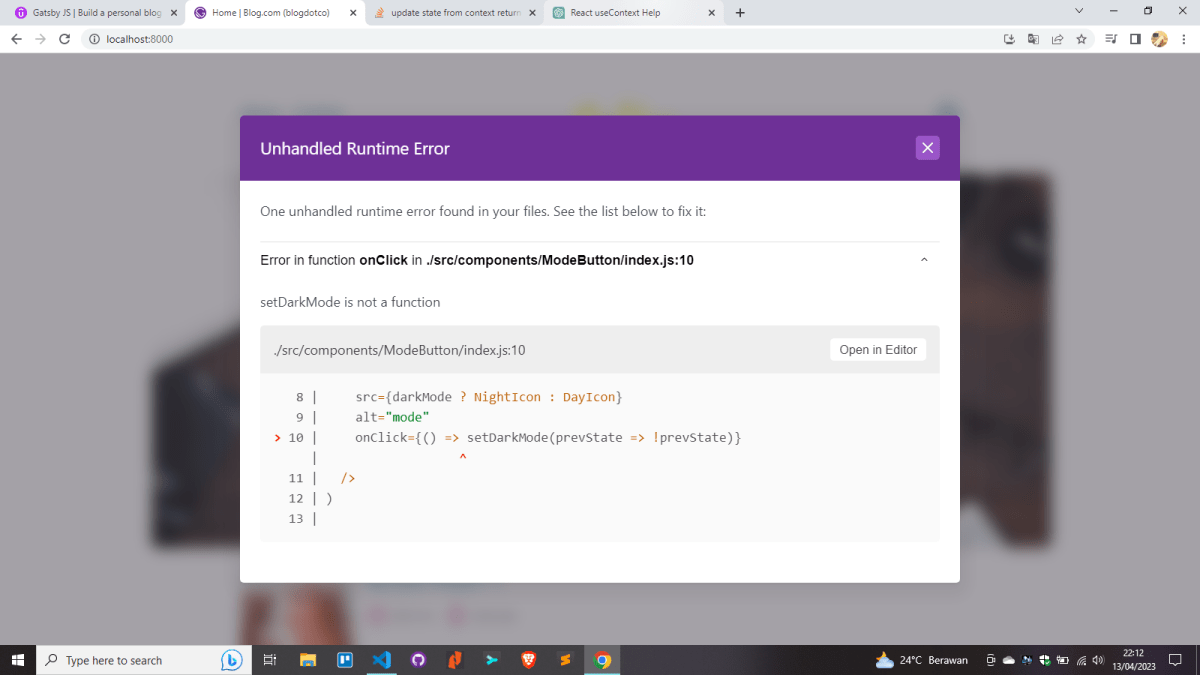Image resolution: width=1200 pixels, height=675 pixels.
Task: Click the code on error line 10
Action: pyautogui.click(x=547, y=438)
